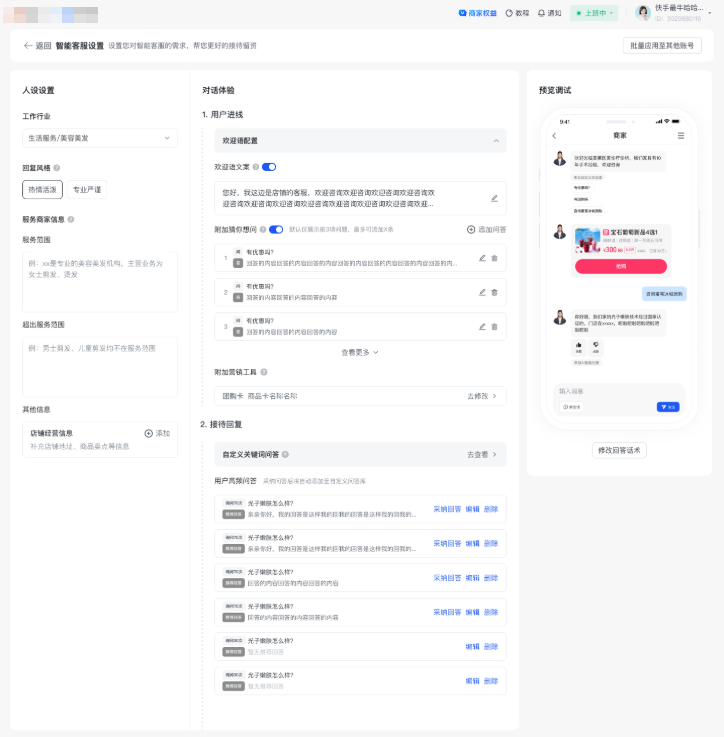The image size is (724, 737).
Task: Tap back chevron in phone preview
Action: pyautogui.click(x=554, y=136)
